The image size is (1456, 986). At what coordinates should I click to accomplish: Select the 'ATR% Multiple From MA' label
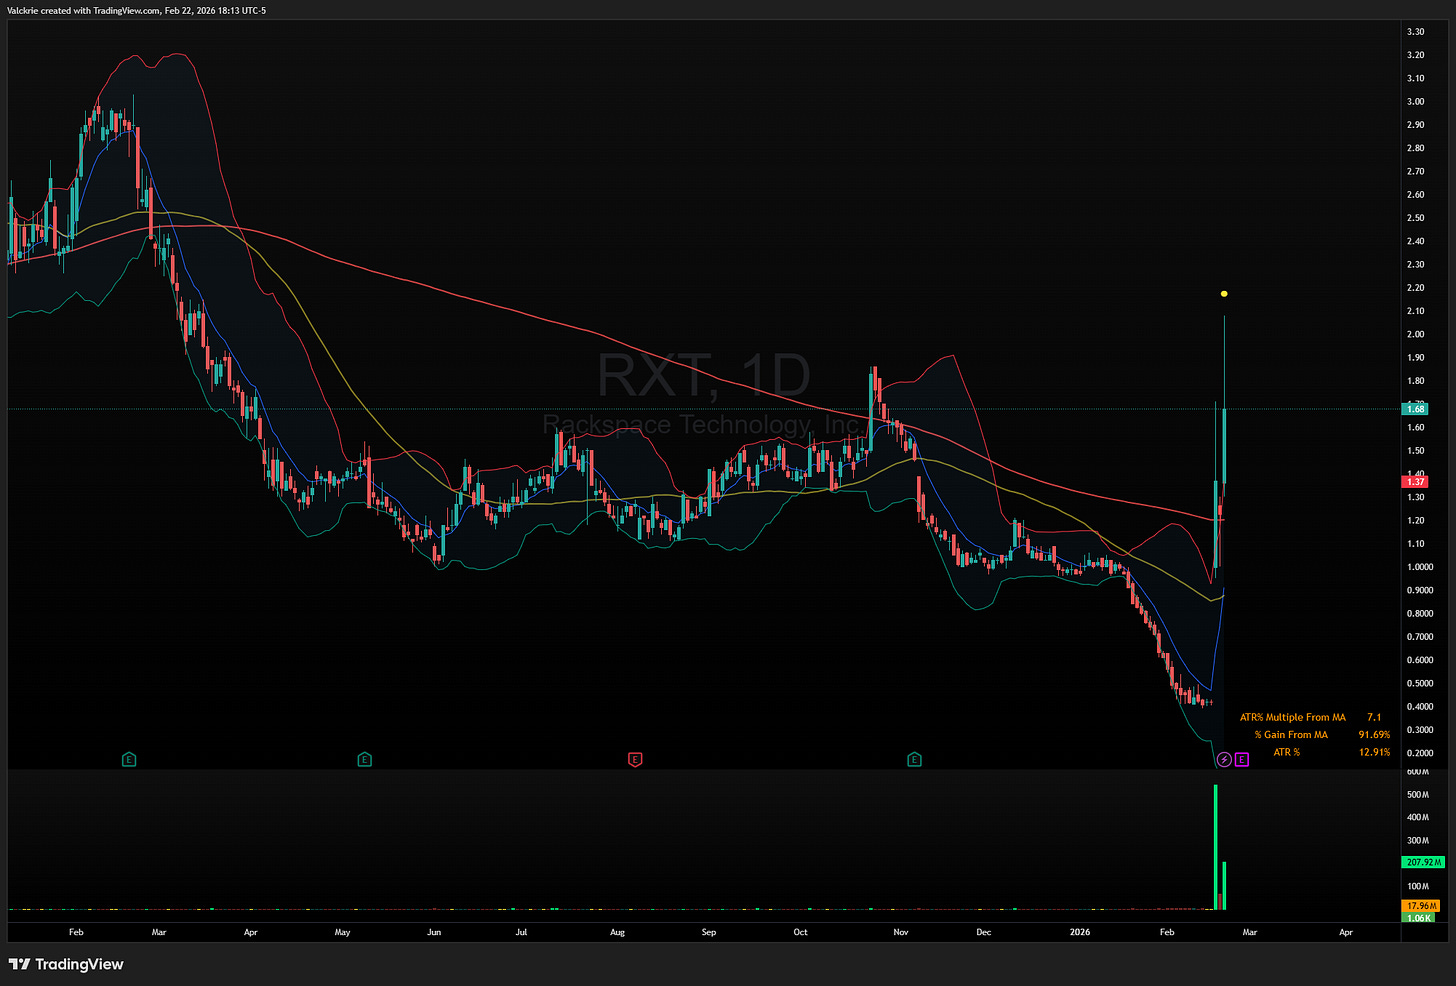(1292, 717)
